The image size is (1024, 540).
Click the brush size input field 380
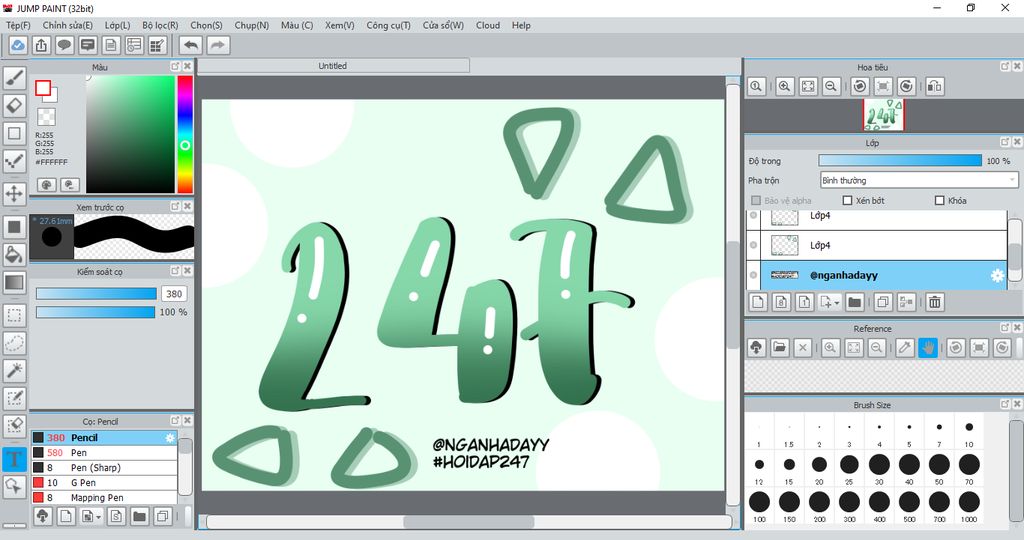[x=174, y=294]
